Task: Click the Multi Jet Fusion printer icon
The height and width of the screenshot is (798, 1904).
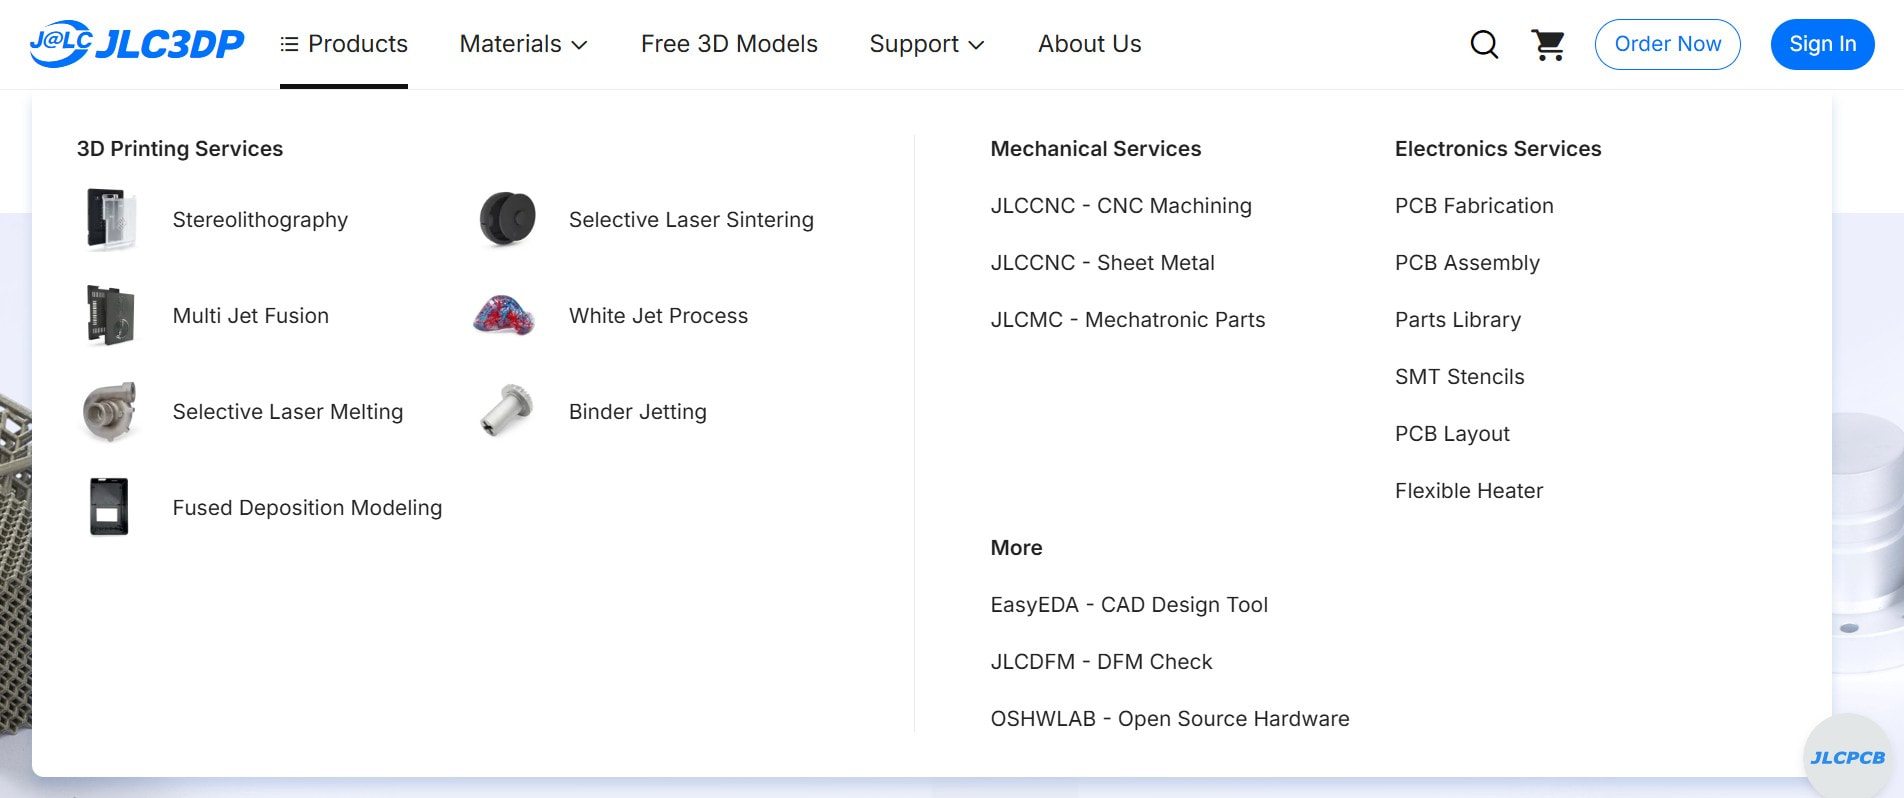Action: pos(111,315)
